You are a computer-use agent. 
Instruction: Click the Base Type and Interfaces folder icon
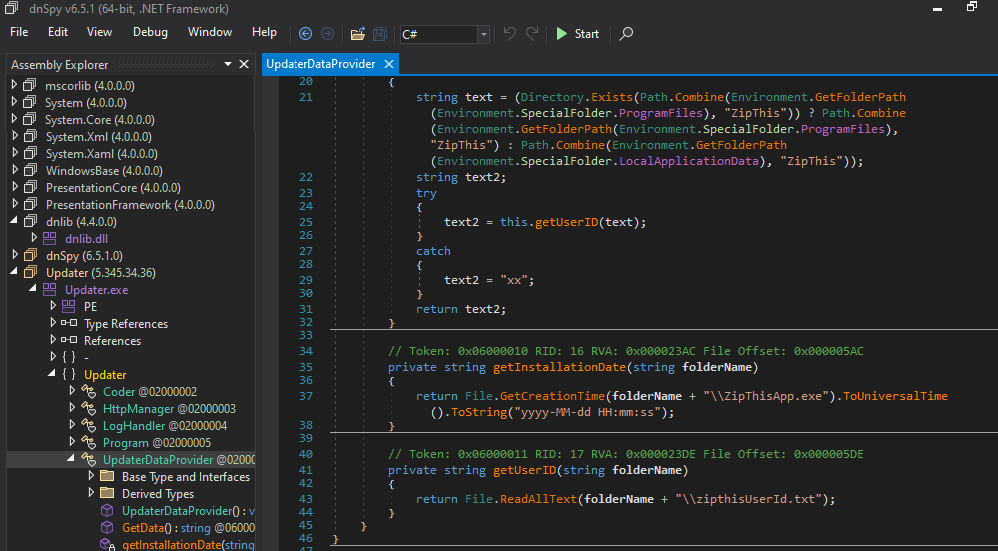[107, 477]
